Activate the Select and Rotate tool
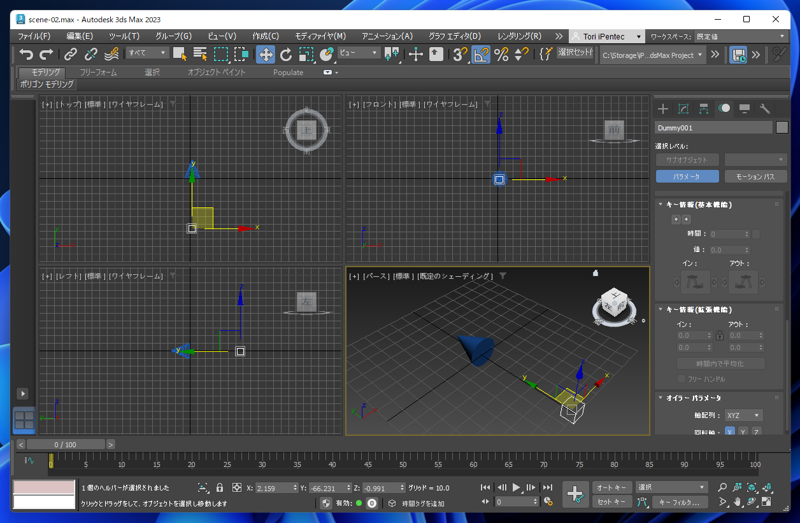Image resolution: width=800 pixels, height=523 pixels. 286,54
